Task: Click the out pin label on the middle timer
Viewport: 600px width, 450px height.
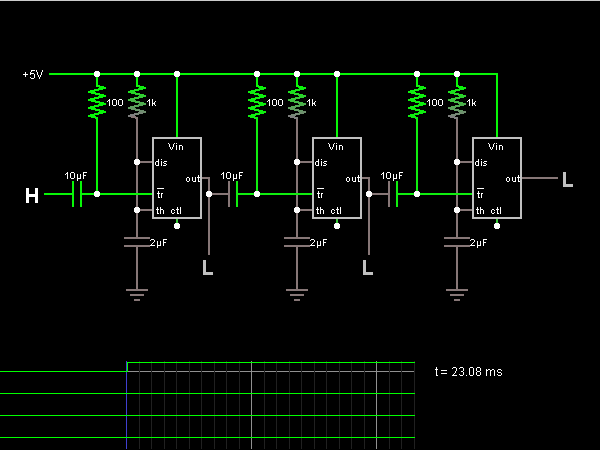Action: pyautogui.click(x=353, y=179)
